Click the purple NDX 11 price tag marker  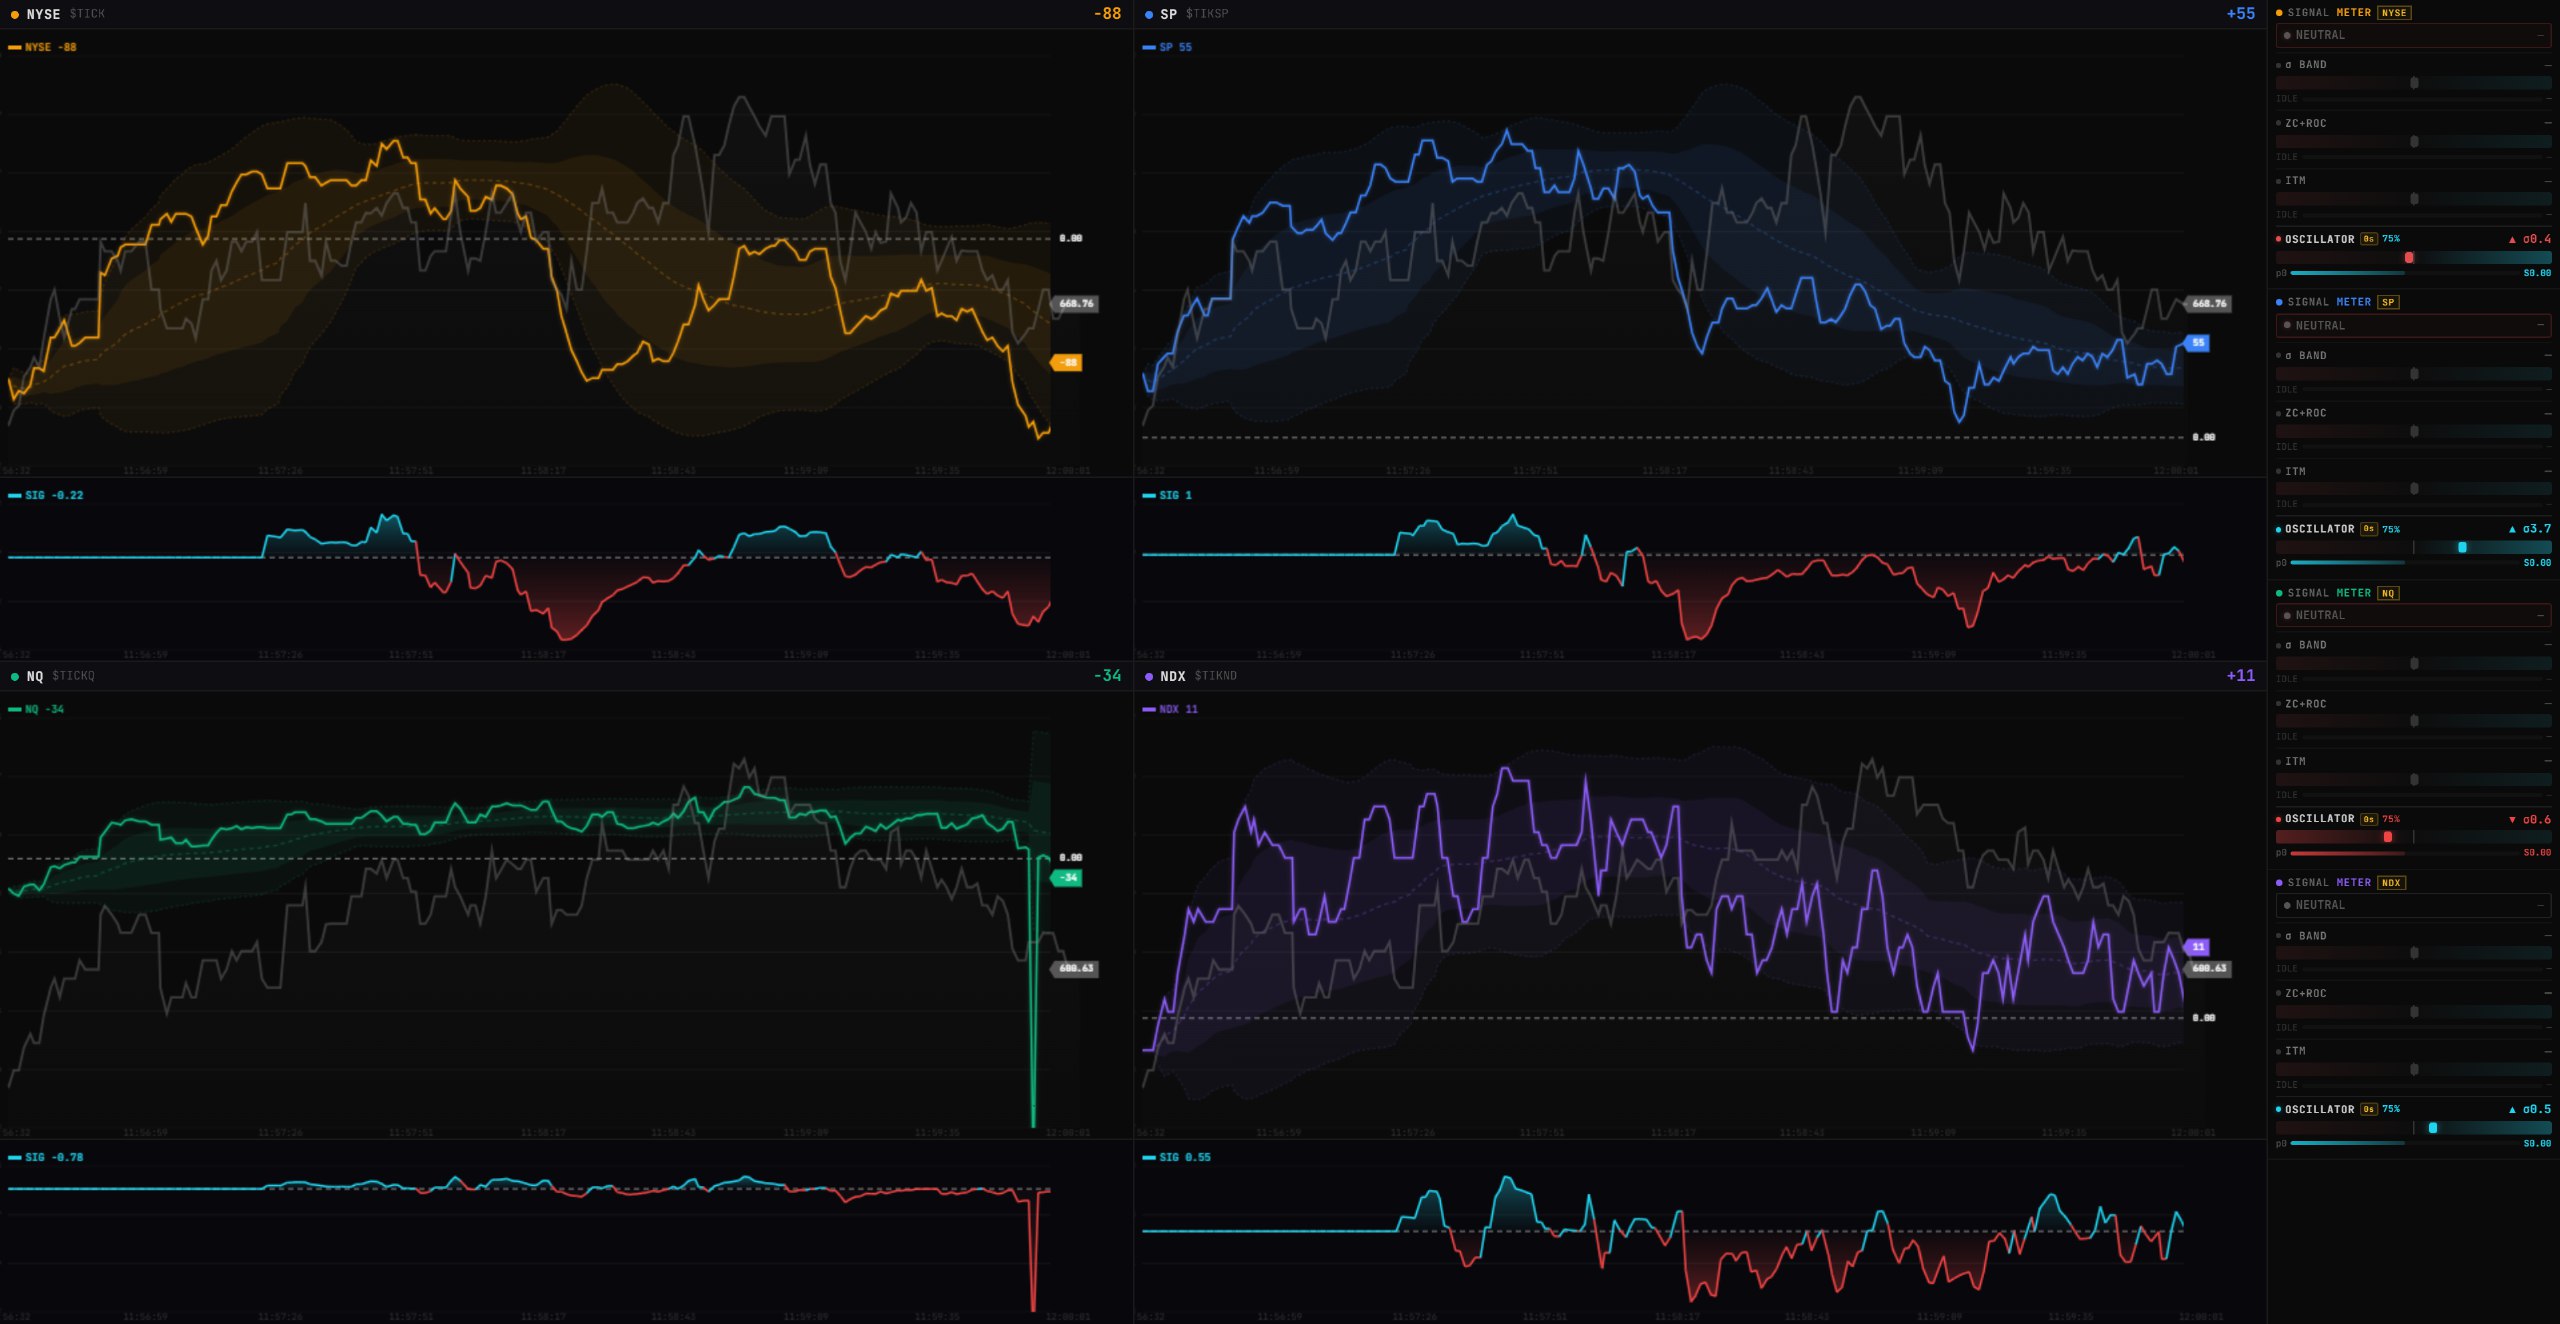point(2197,946)
